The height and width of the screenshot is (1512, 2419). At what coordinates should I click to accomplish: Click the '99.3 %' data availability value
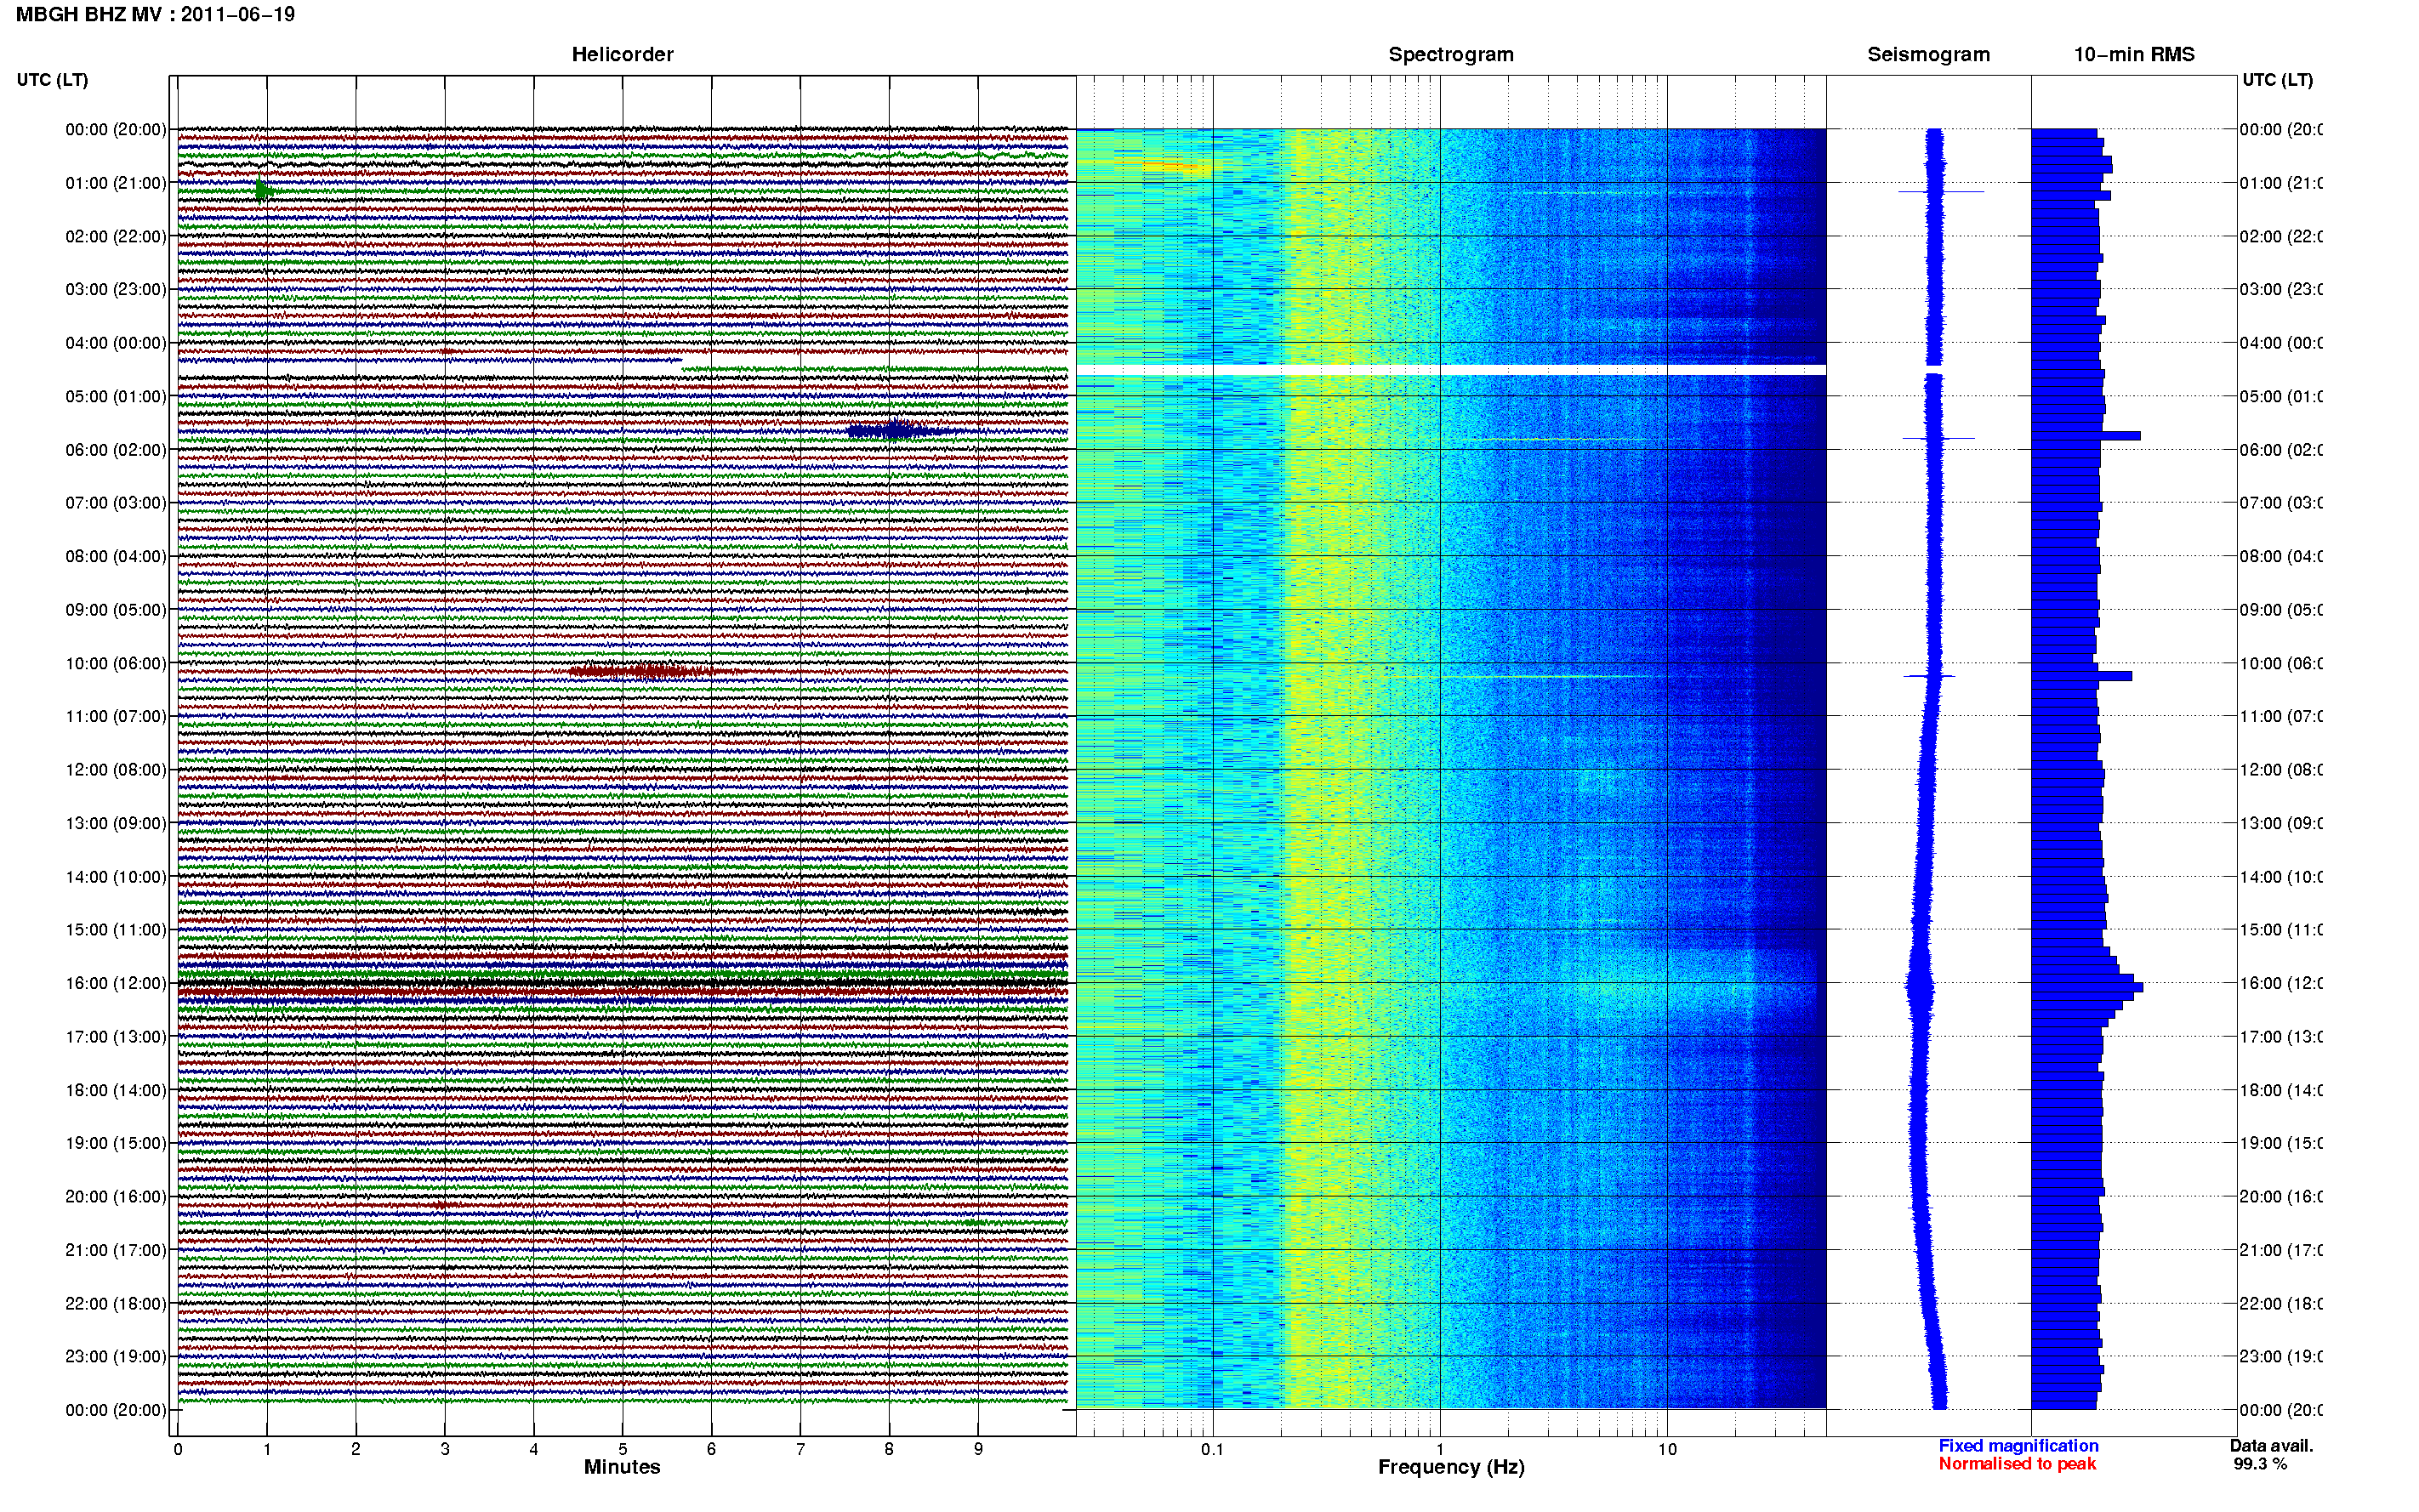pyautogui.click(x=2260, y=1464)
